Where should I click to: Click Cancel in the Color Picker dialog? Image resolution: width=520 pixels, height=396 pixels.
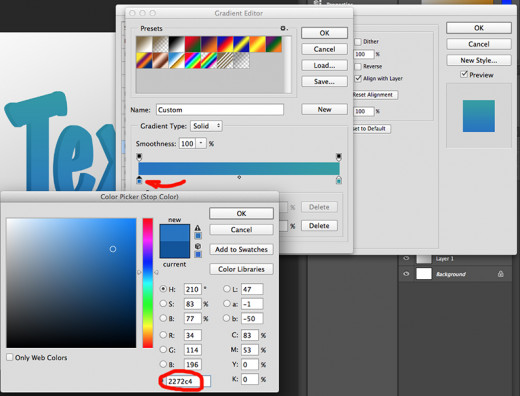[241, 230]
